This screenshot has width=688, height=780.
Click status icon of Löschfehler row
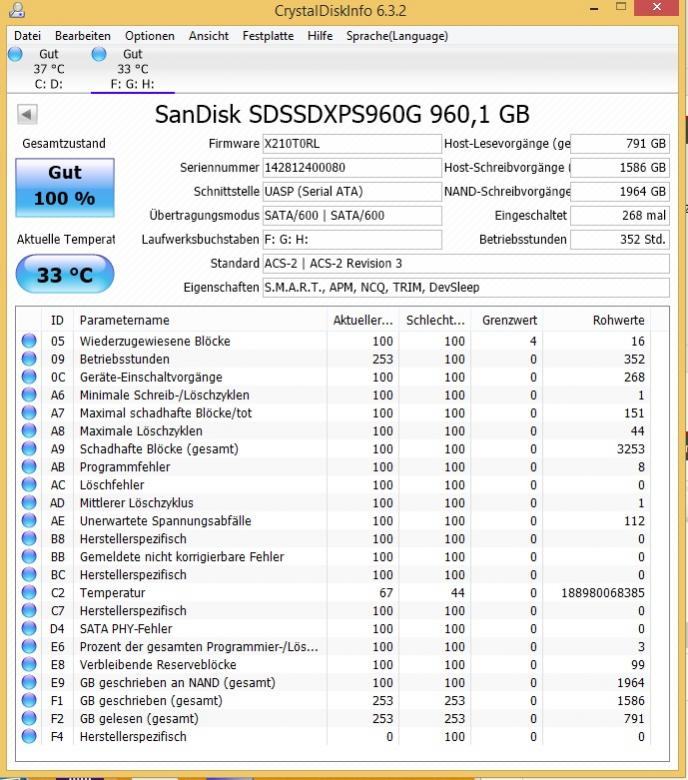point(29,485)
